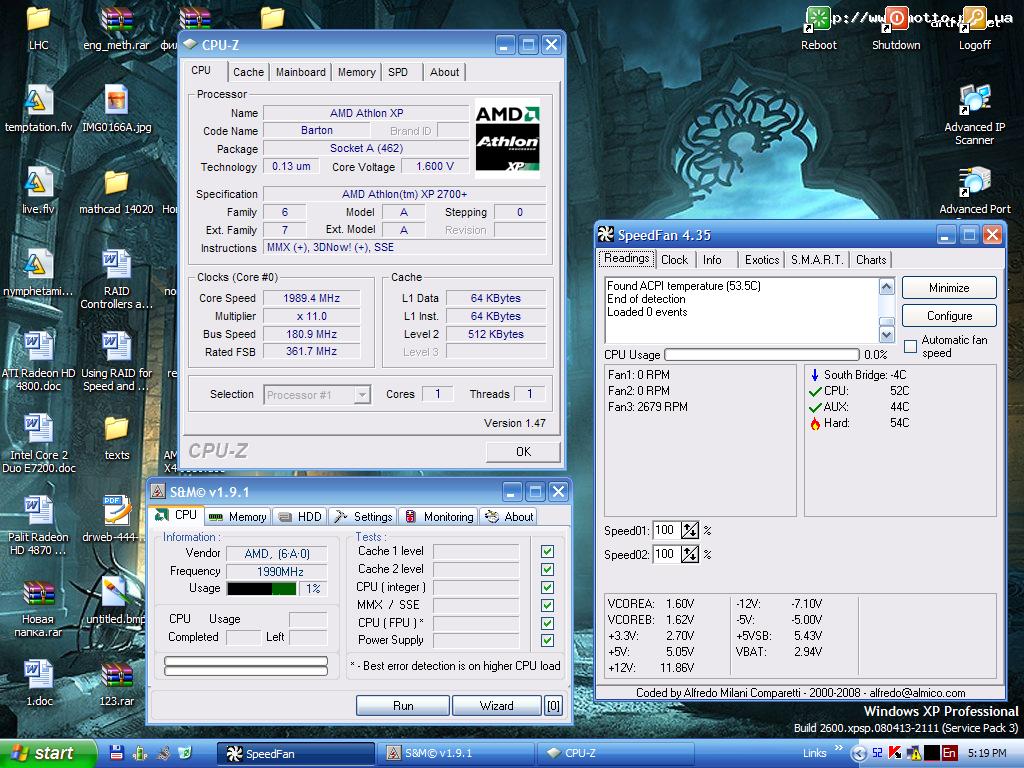Open Intel Core 2 Duo E7200.doc
The width and height of the screenshot is (1024, 768).
coord(38,442)
